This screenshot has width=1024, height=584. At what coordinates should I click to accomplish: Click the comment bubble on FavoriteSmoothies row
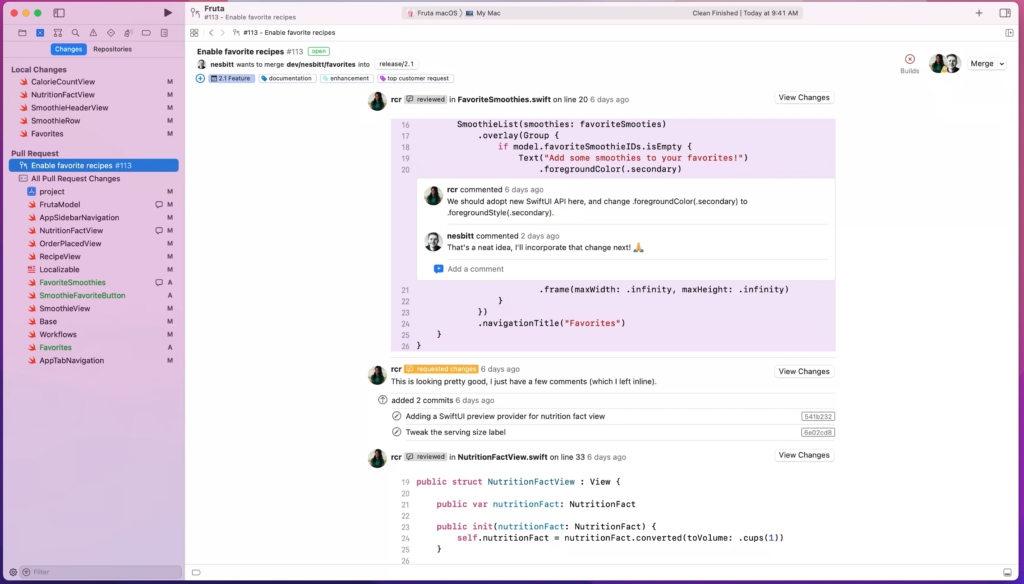click(x=159, y=282)
